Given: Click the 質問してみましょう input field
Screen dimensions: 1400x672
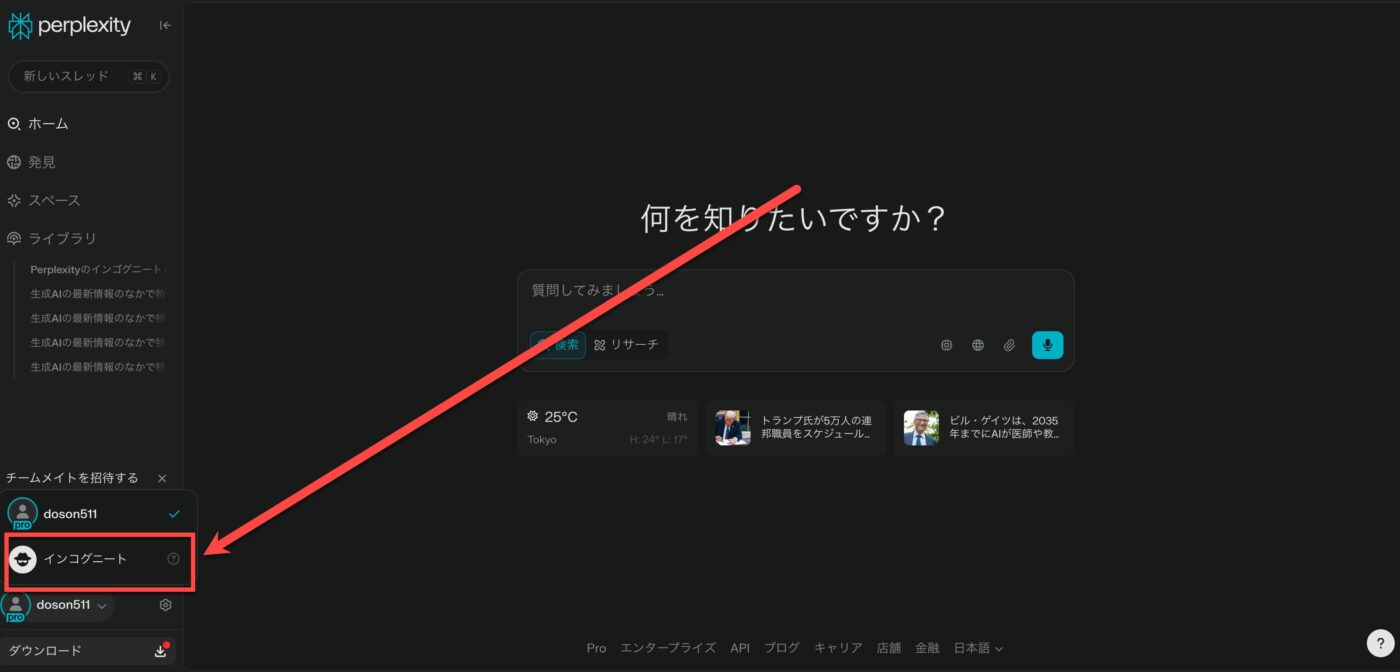Looking at the screenshot, I should point(795,292).
